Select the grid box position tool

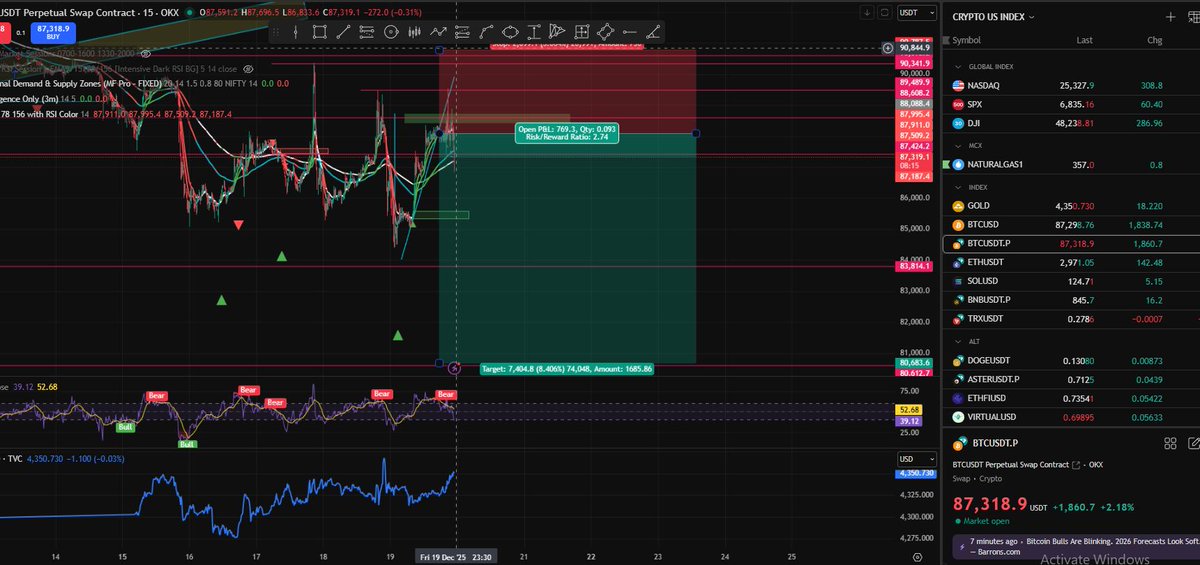pos(581,31)
